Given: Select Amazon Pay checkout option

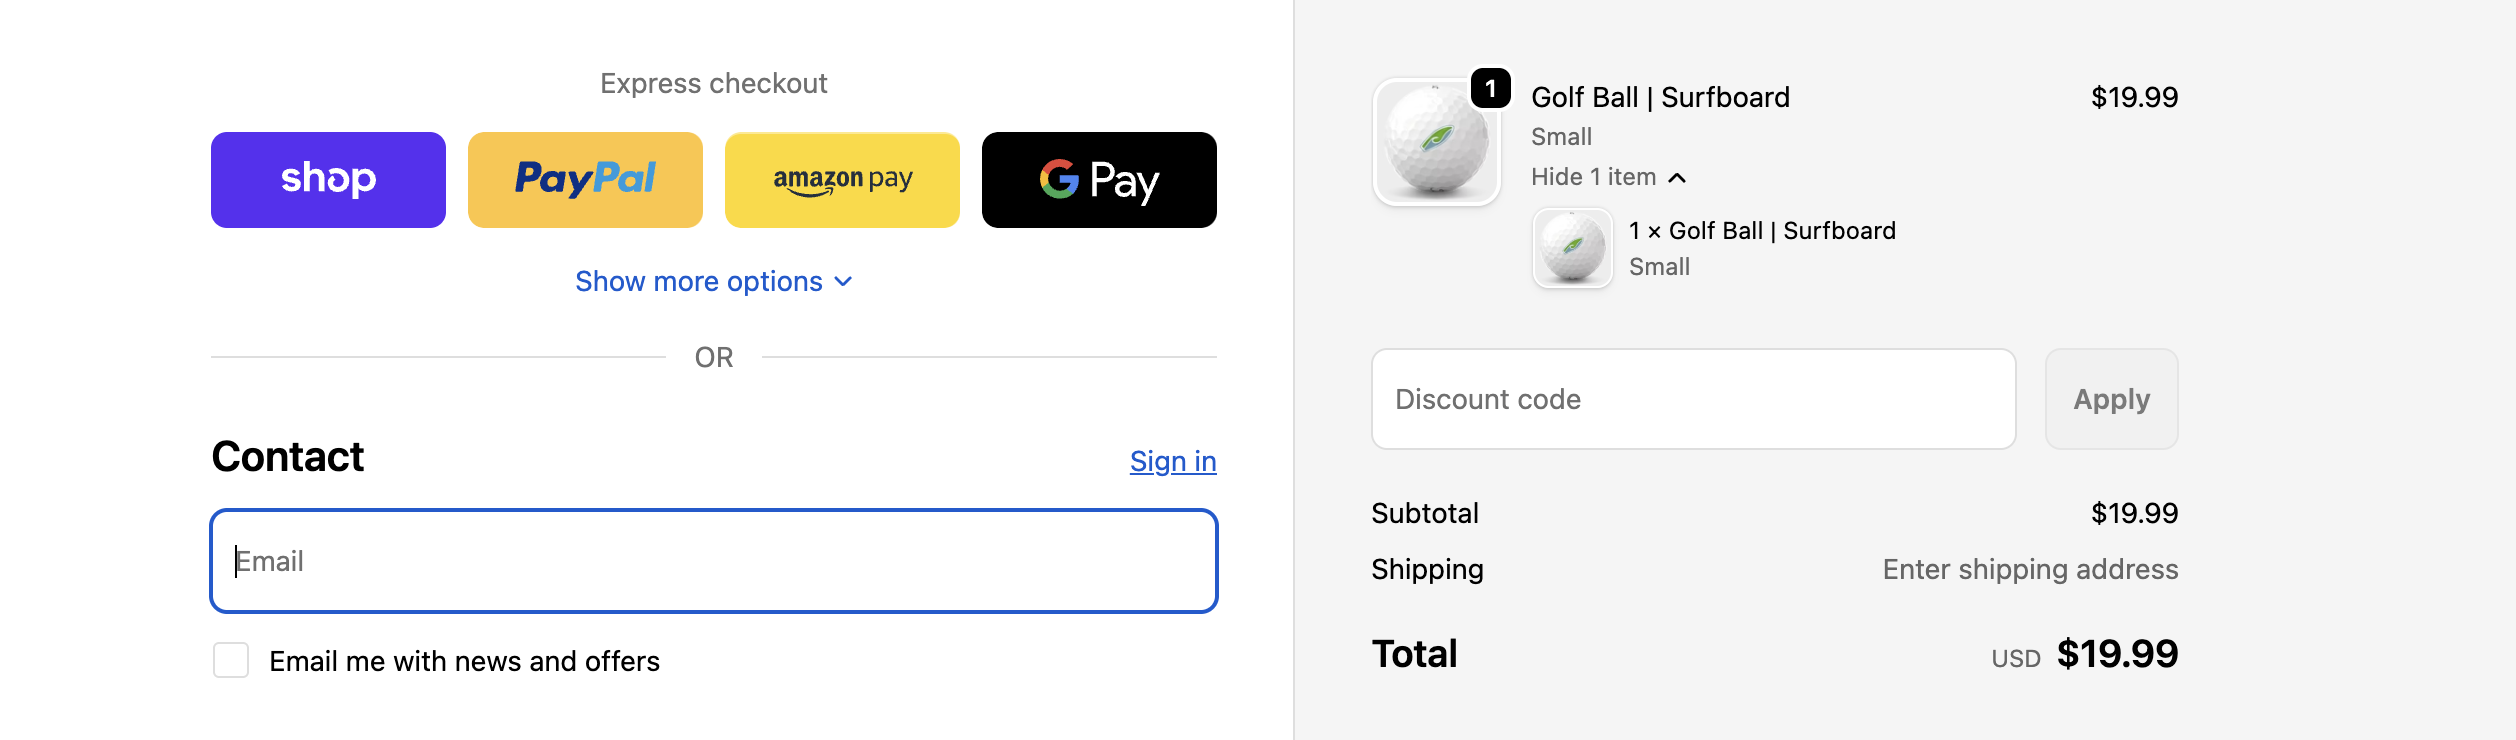Looking at the screenshot, I should click(x=842, y=180).
